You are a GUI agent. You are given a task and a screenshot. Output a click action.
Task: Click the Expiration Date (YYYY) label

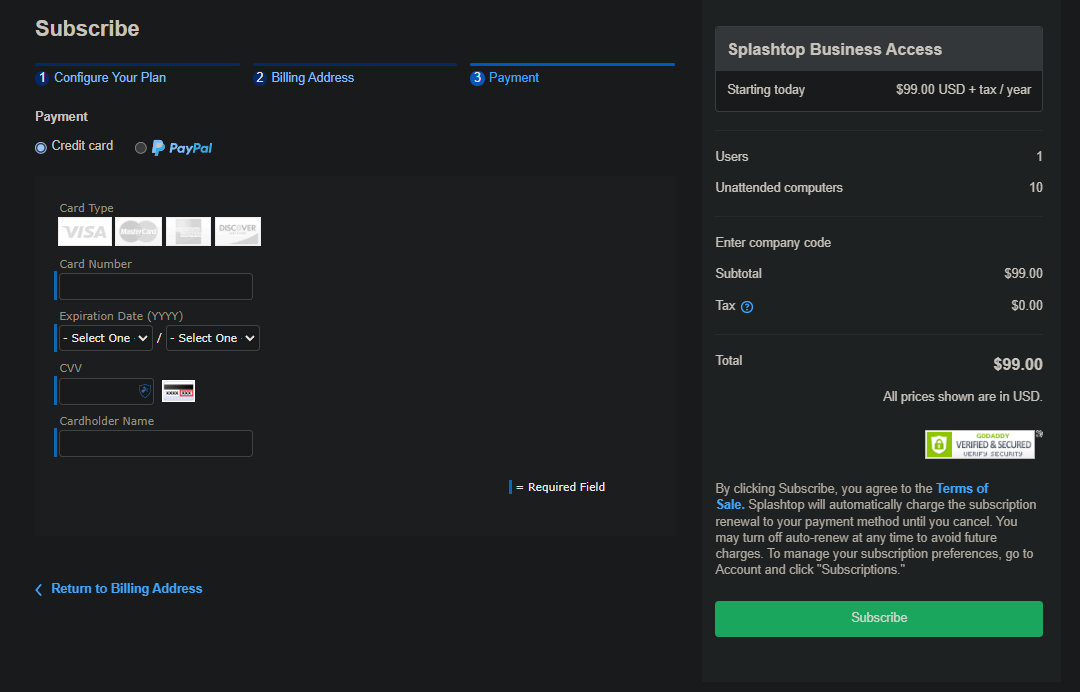(121, 316)
